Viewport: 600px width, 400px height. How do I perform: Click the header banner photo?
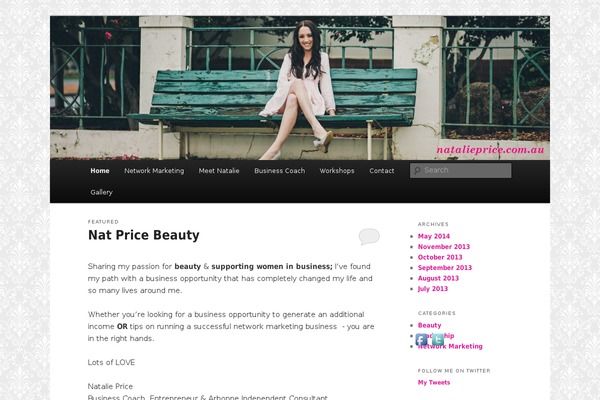pos(300,88)
